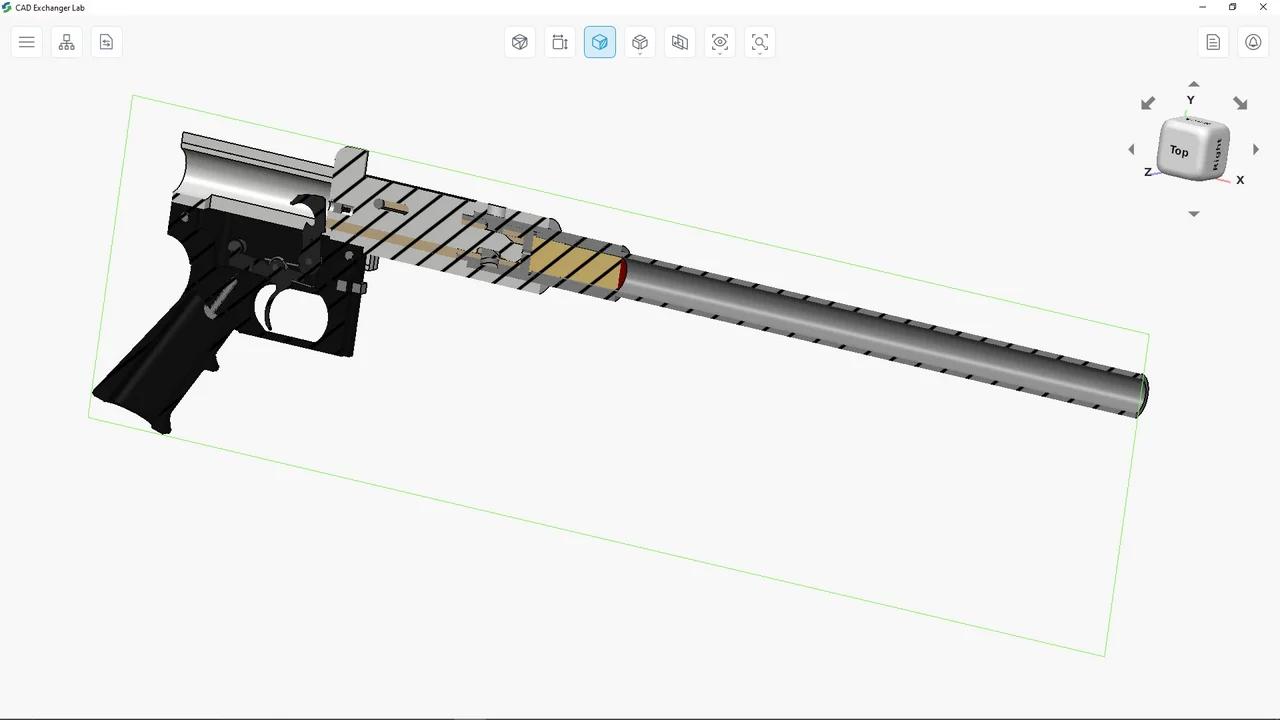Toggle the shaded display mode button
The width and height of the screenshot is (1280, 720).
pos(600,42)
